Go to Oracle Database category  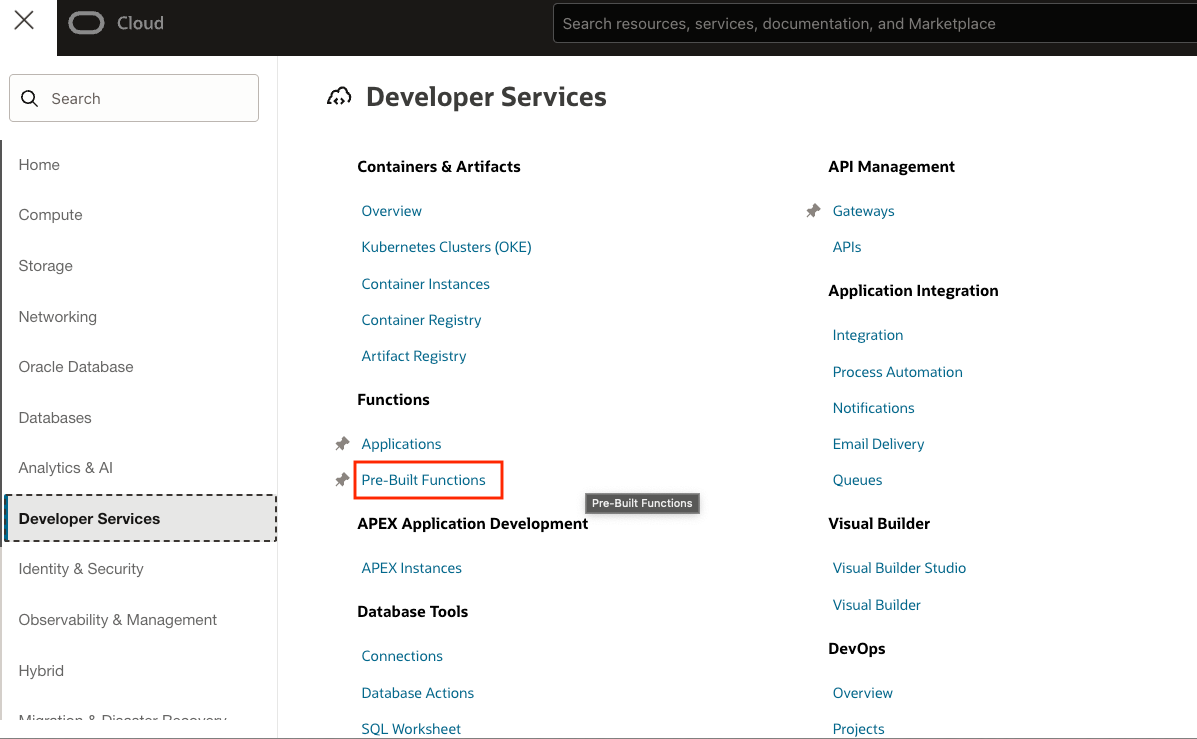click(76, 367)
